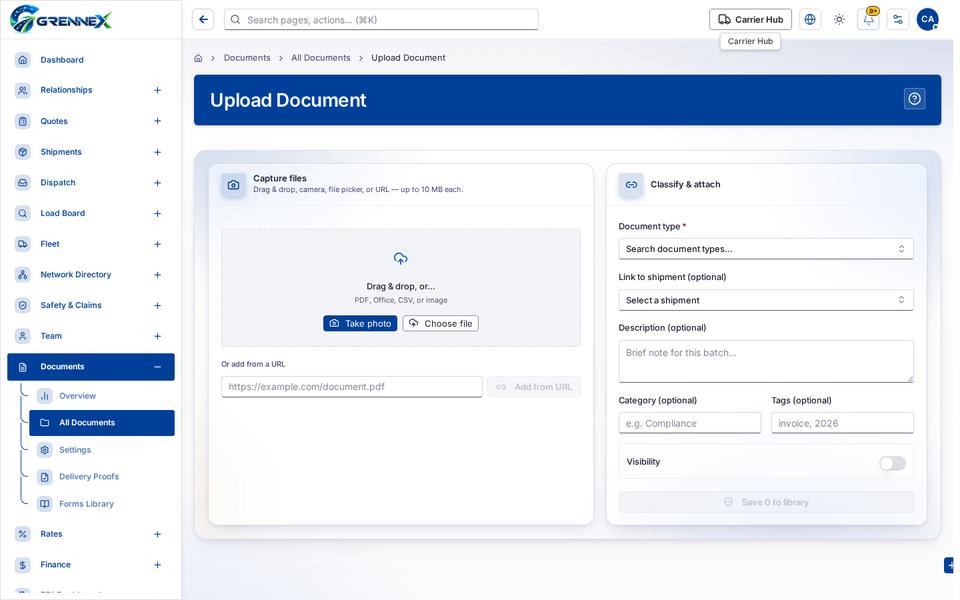Click the link icon beside Classify & attach
960x600 pixels.
(x=631, y=184)
